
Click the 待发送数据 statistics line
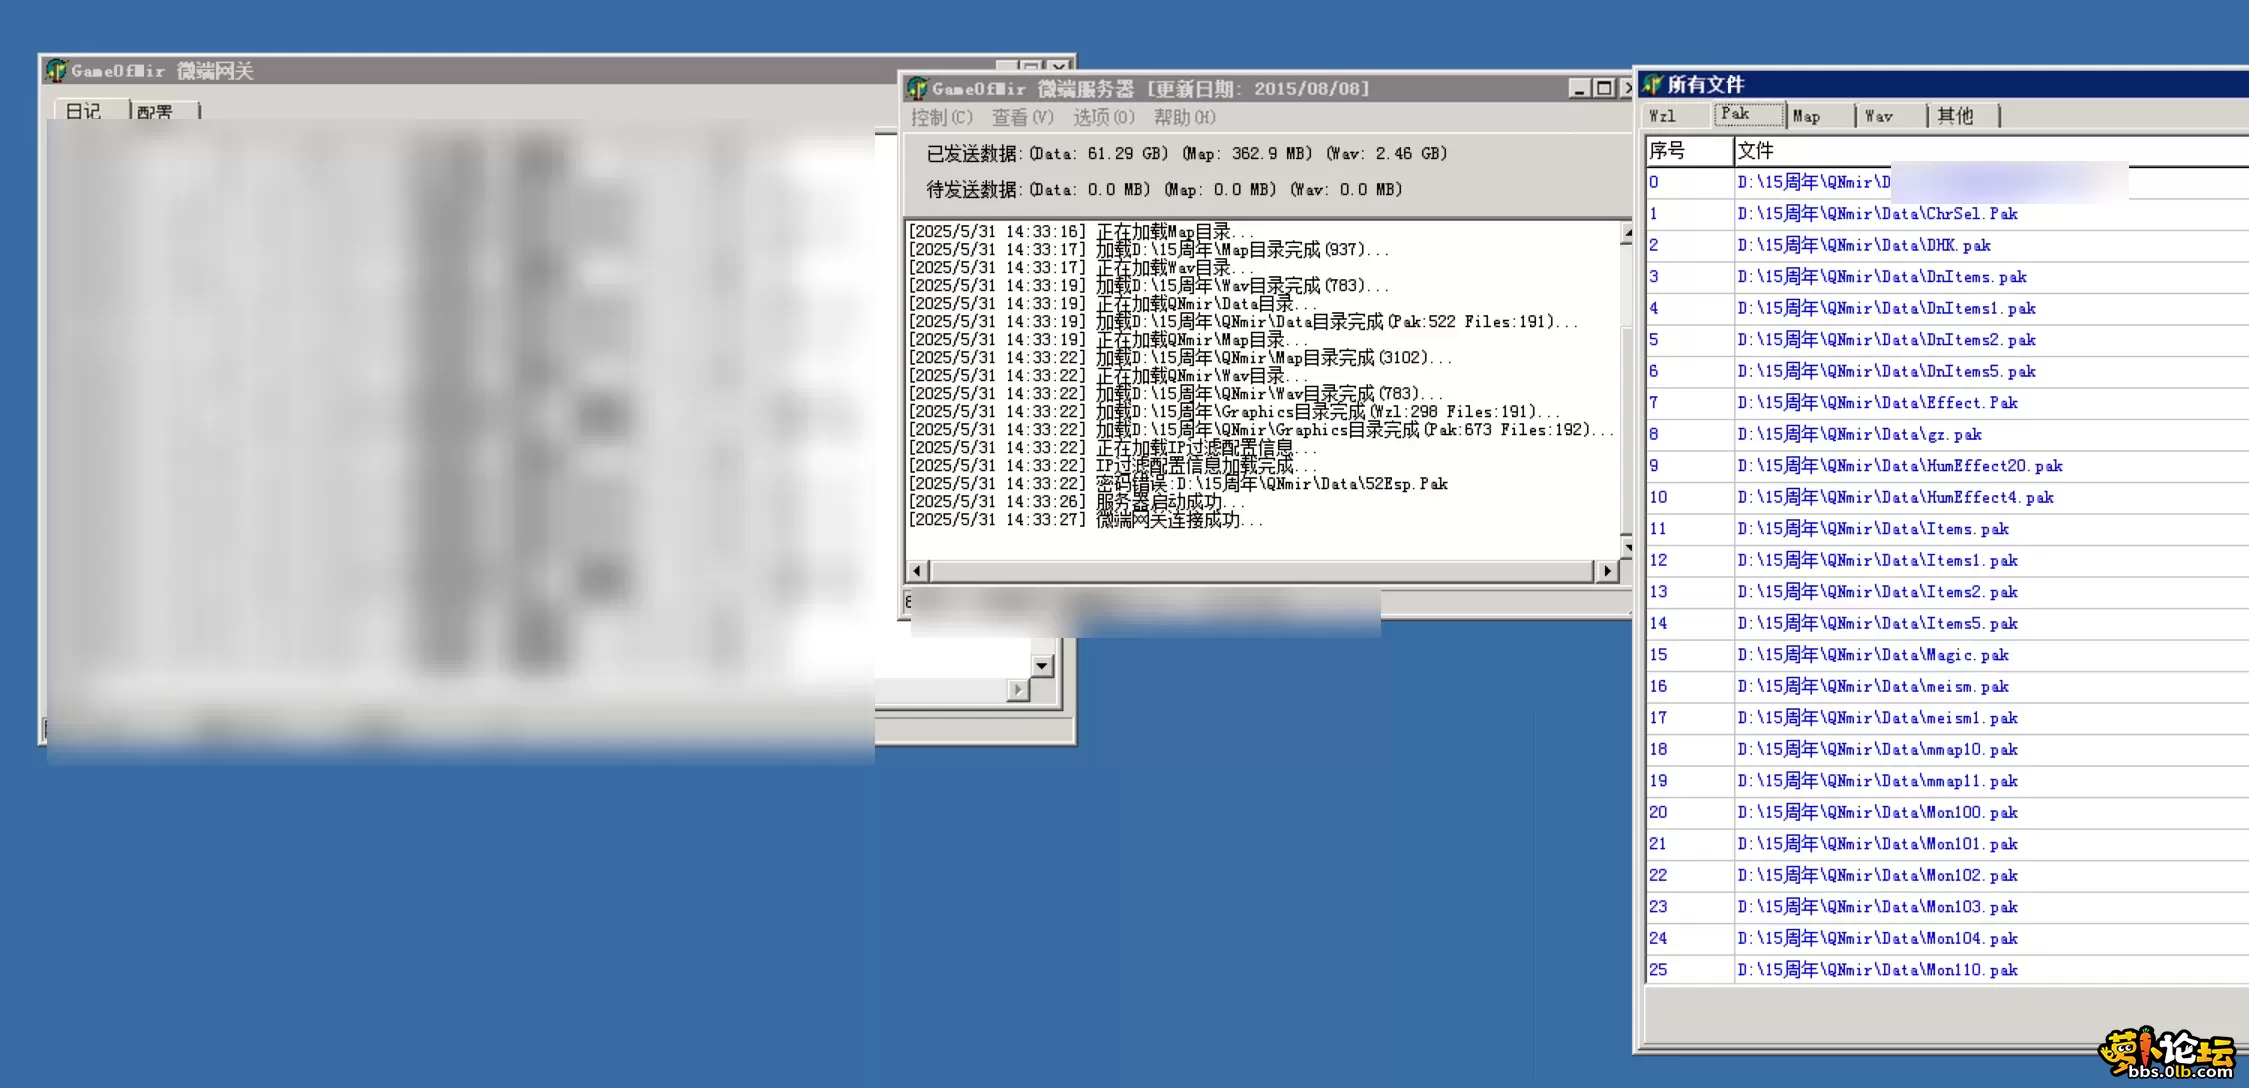[x=1164, y=190]
